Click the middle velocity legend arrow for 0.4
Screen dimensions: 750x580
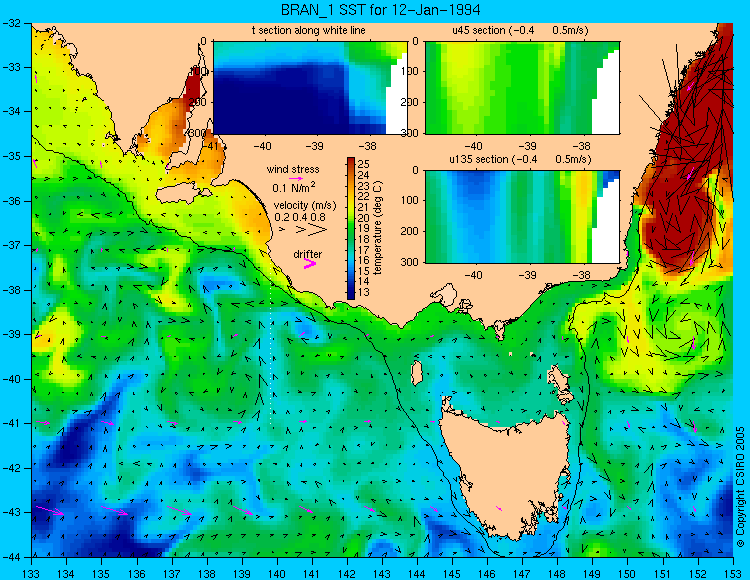[301, 230]
